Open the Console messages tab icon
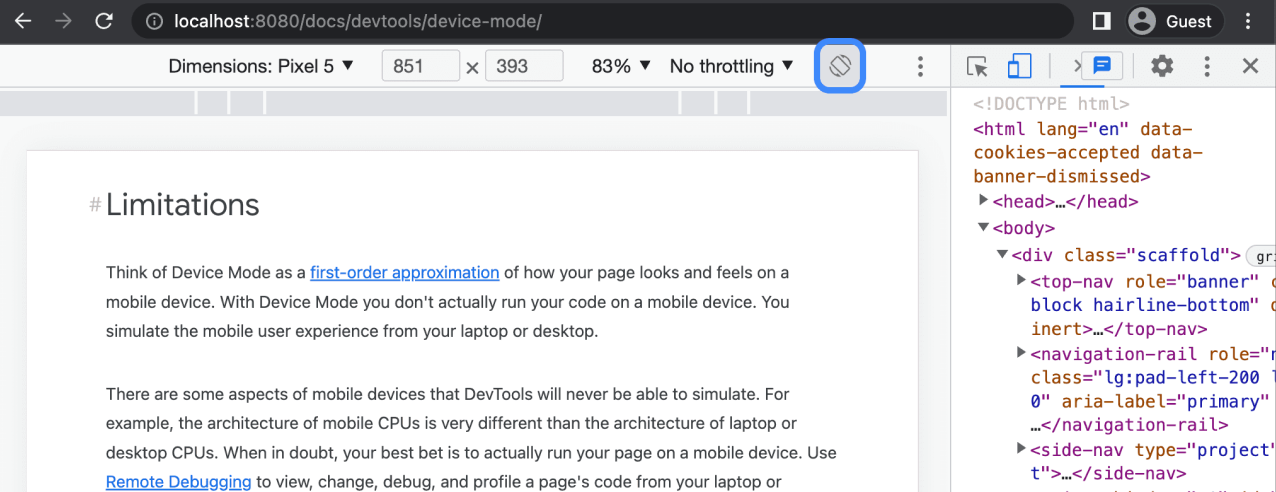 [1101, 66]
